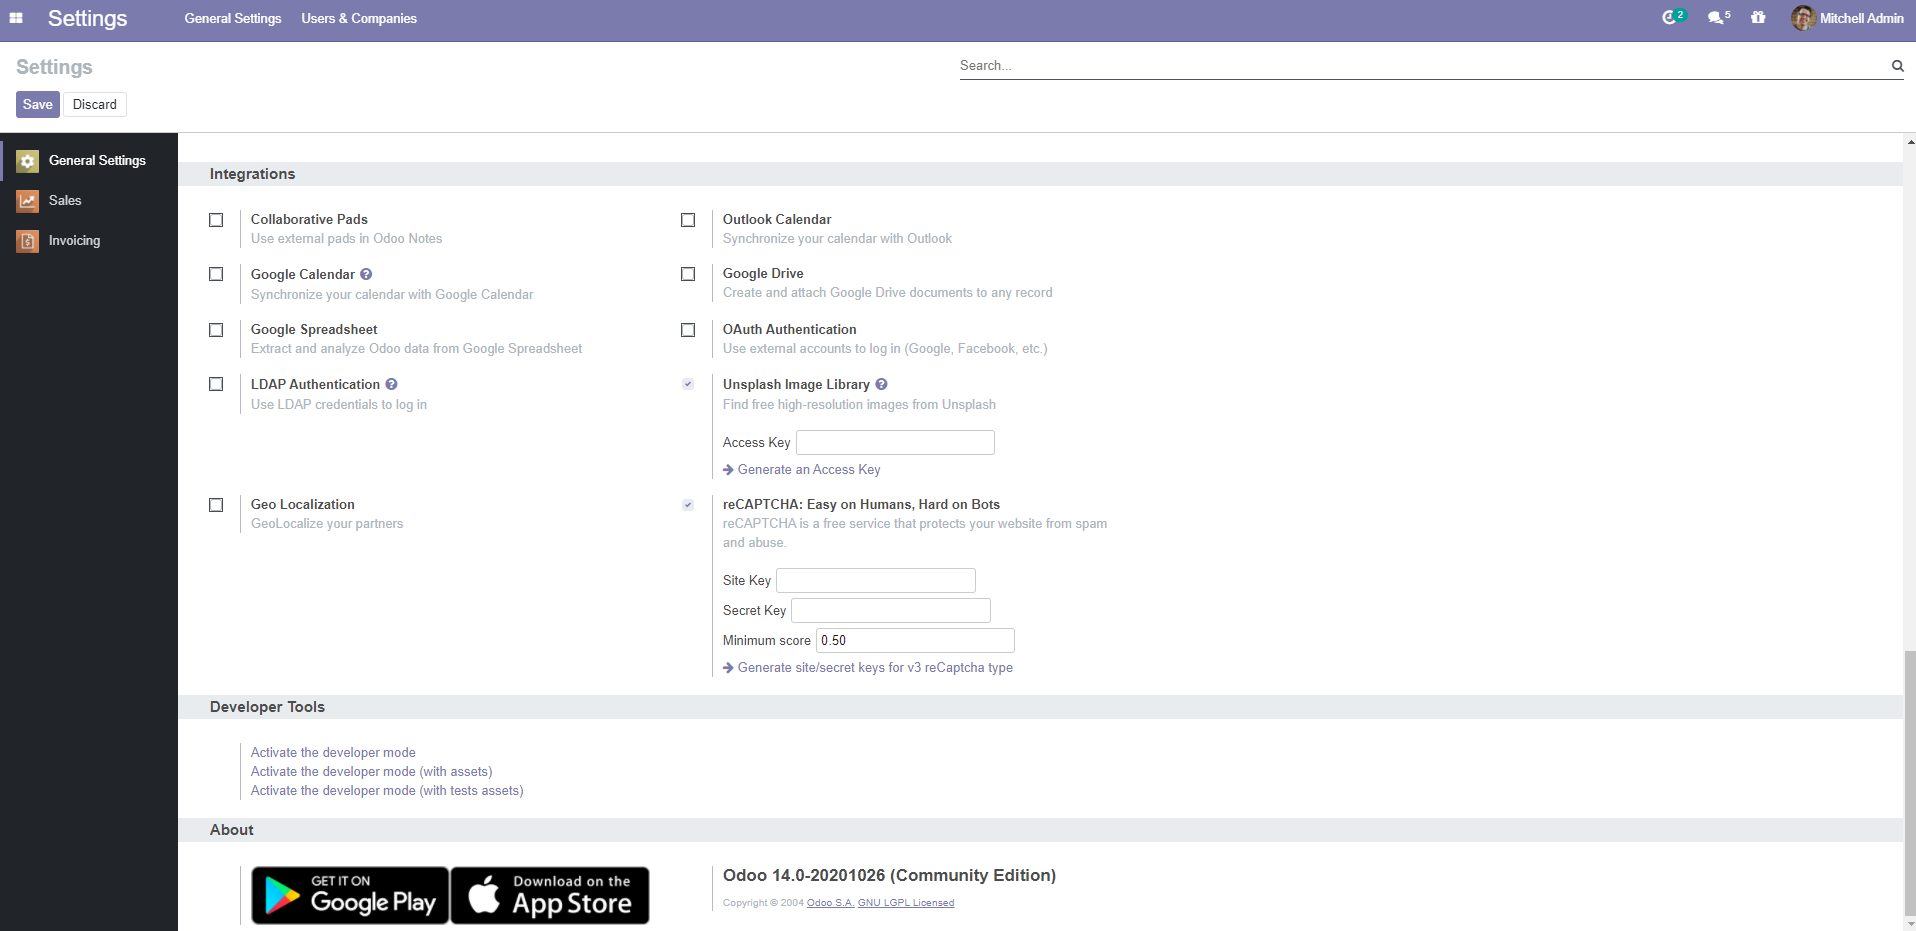Click the reCAPTCHA Secret Key field

pos(891,610)
